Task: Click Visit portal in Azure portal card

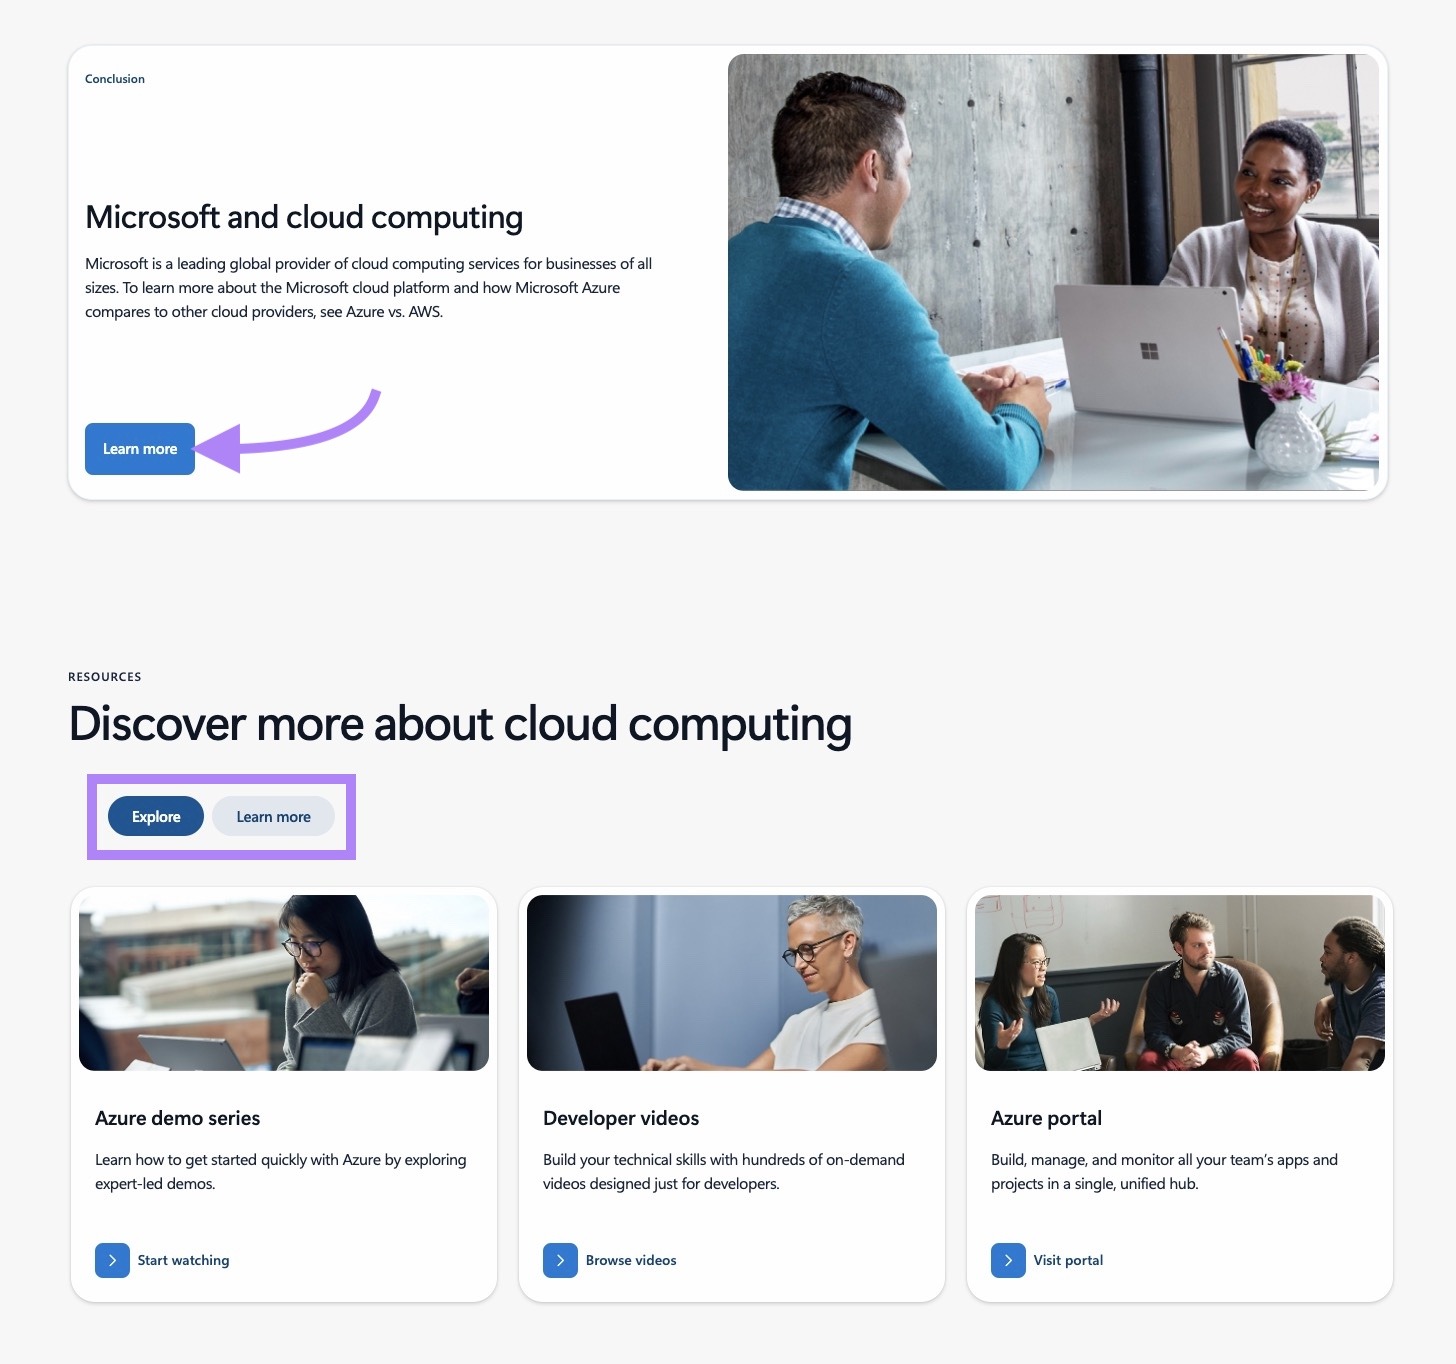Action: click(x=1067, y=1260)
